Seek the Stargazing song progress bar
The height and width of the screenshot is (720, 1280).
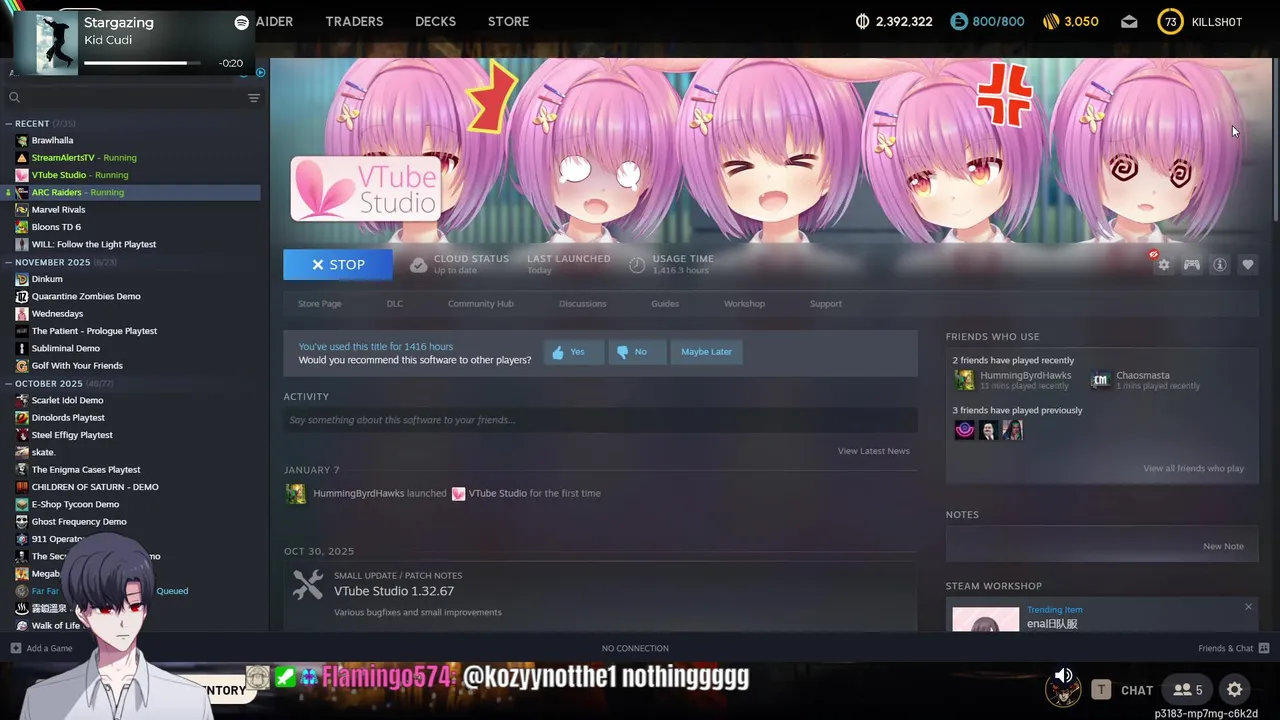coord(142,63)
